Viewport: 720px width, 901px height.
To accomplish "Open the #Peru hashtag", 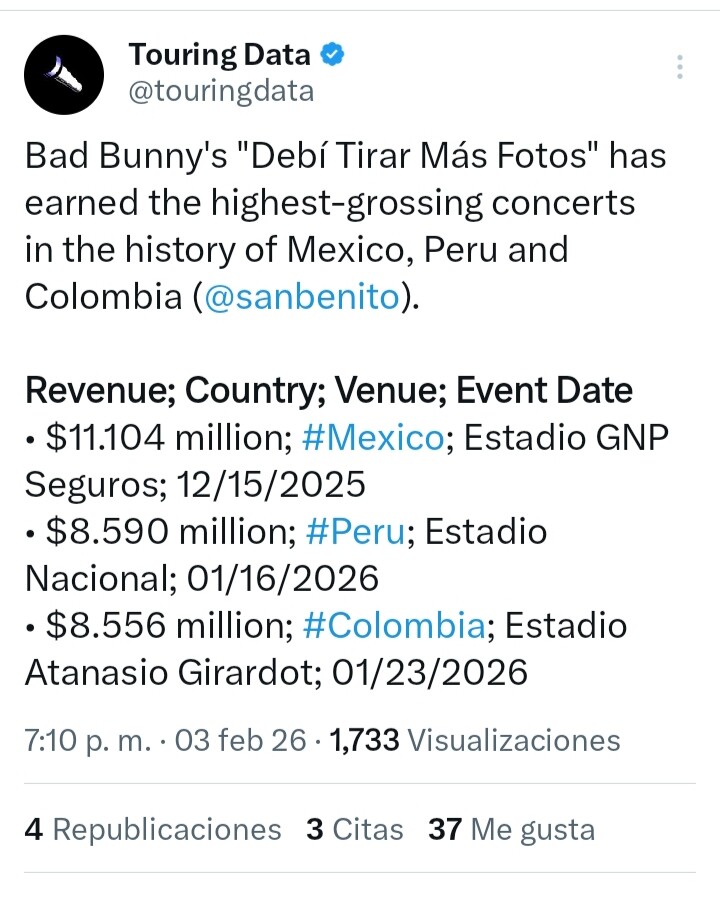I will (x=355, y=531).
